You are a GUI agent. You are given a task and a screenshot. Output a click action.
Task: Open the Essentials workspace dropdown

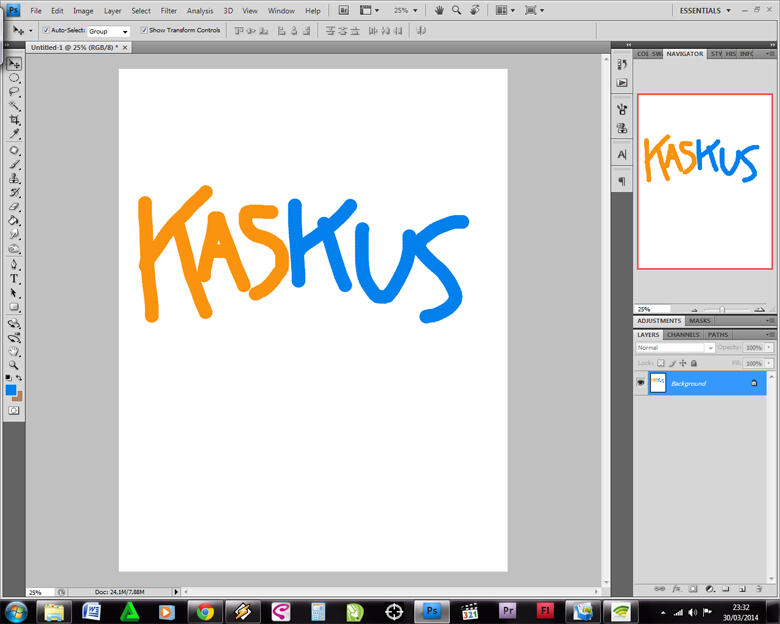click(x=705, y=10)
